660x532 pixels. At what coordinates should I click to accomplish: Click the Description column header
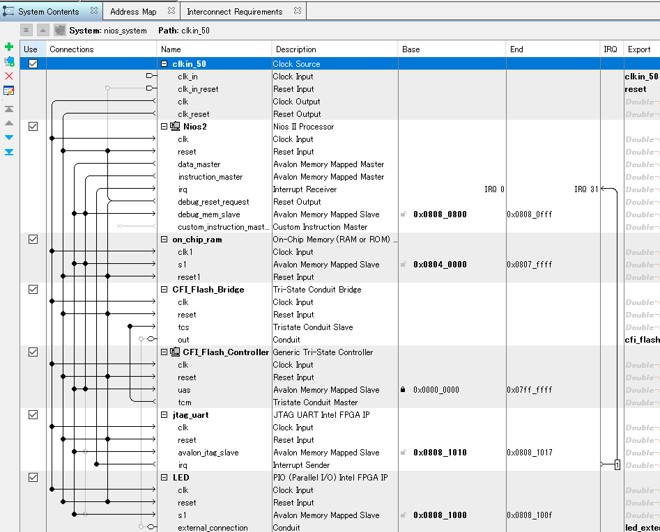point(296,49)
